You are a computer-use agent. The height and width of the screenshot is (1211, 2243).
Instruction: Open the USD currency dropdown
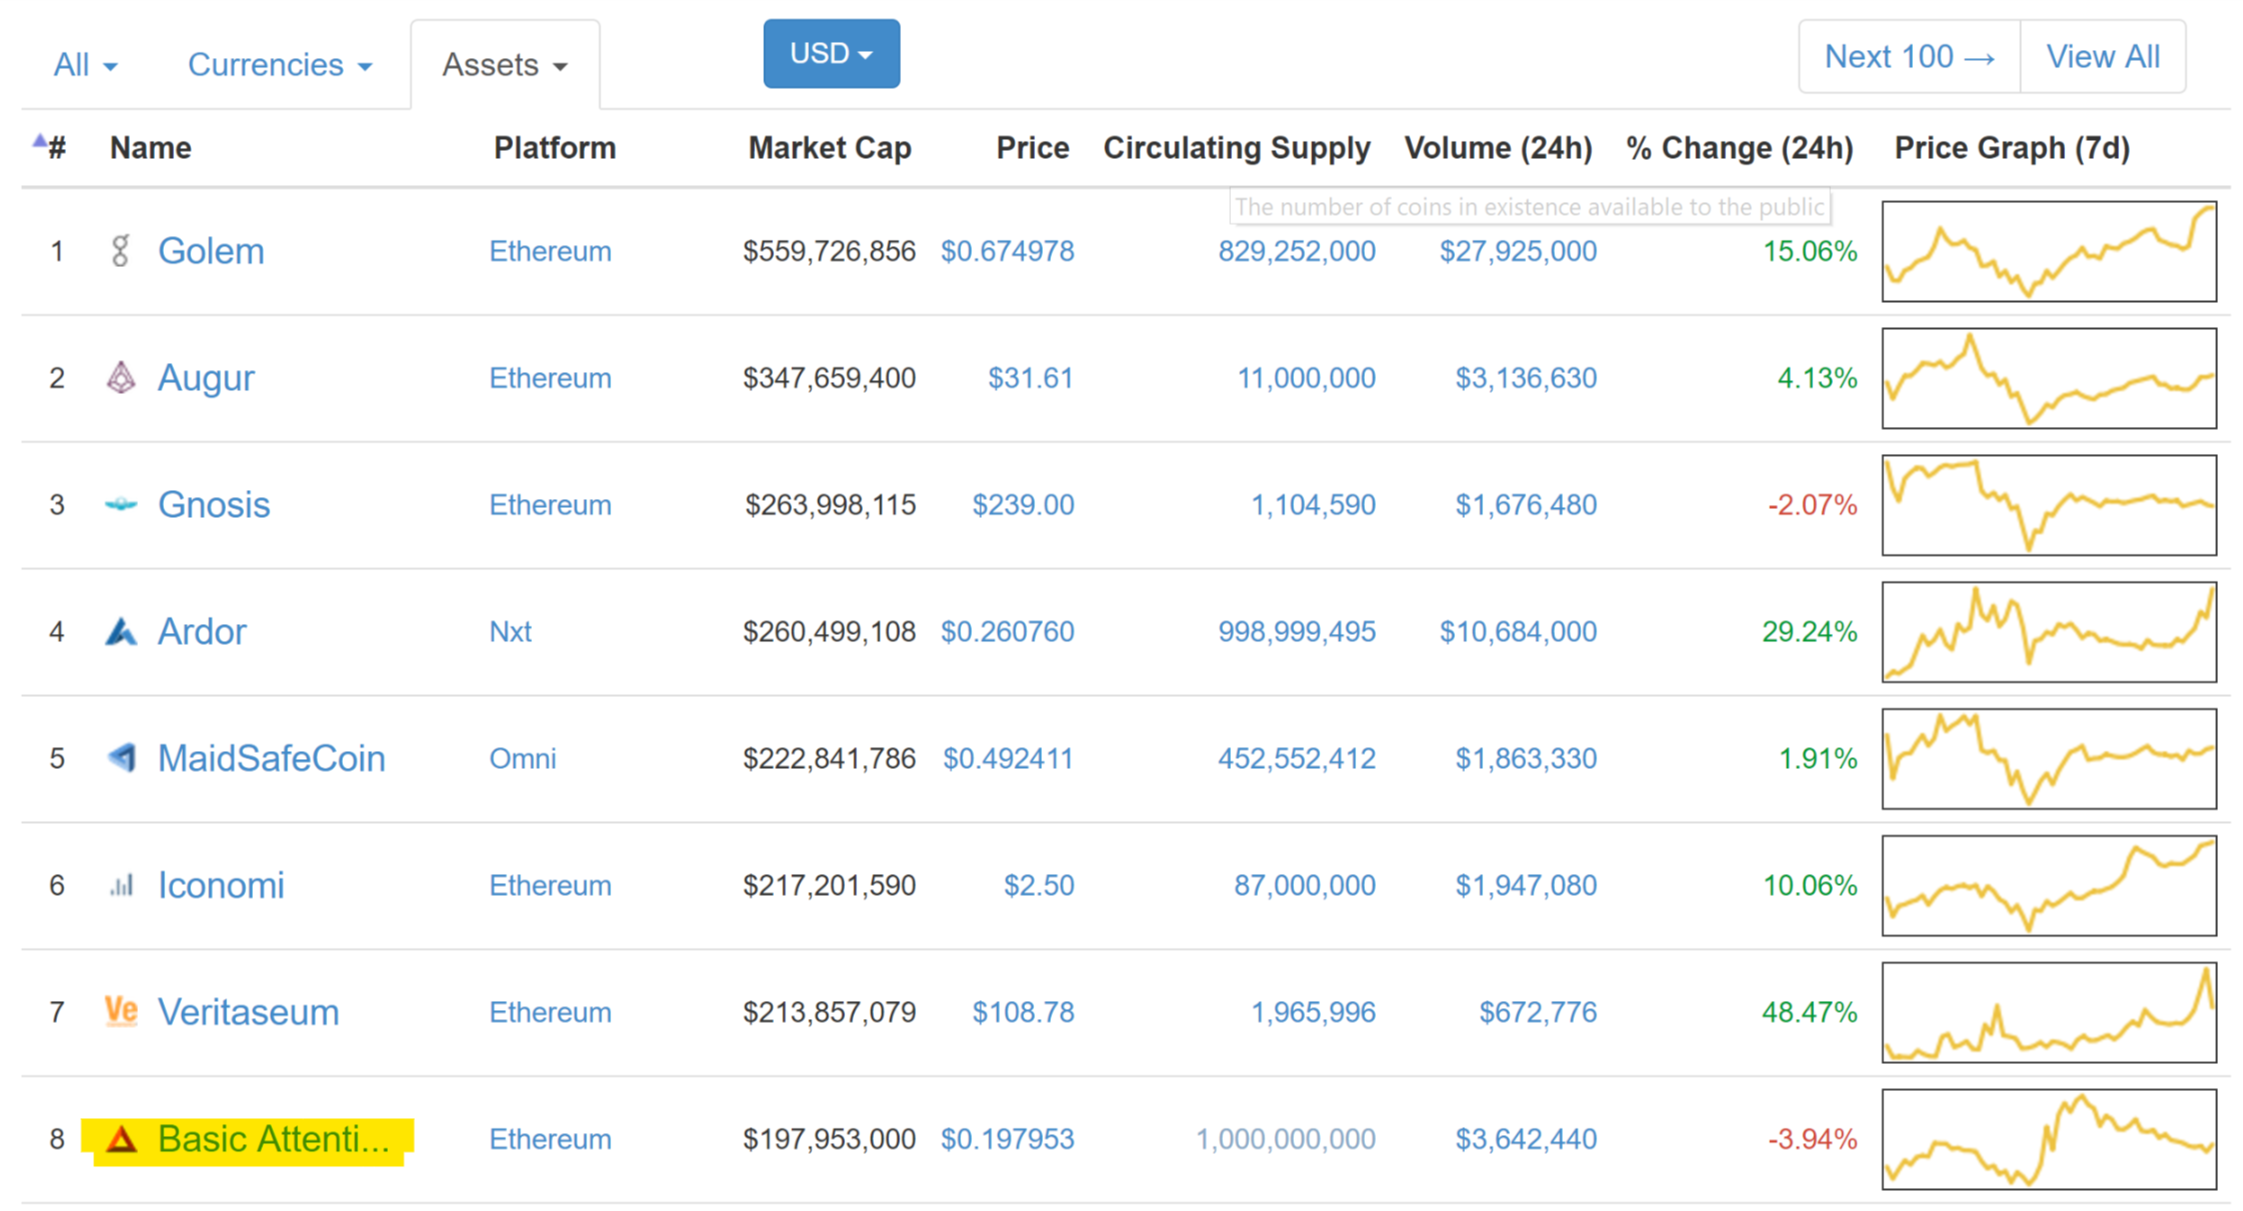(830, 54)
